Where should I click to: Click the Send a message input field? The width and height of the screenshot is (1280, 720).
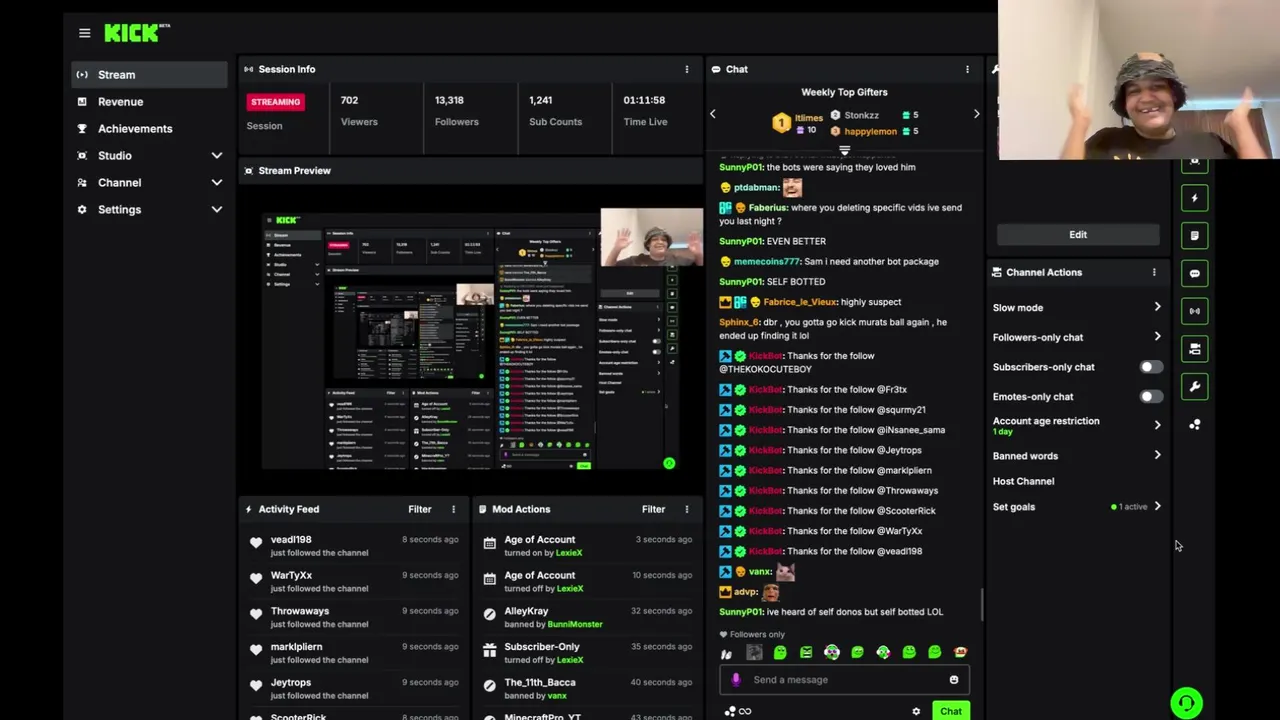pos(844,680)
